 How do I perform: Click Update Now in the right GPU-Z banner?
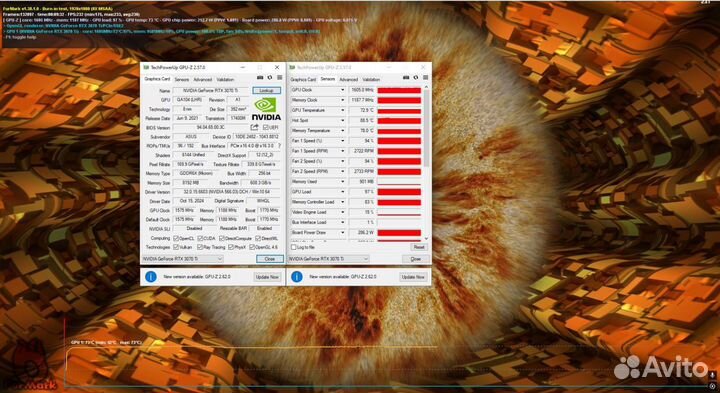413,277
